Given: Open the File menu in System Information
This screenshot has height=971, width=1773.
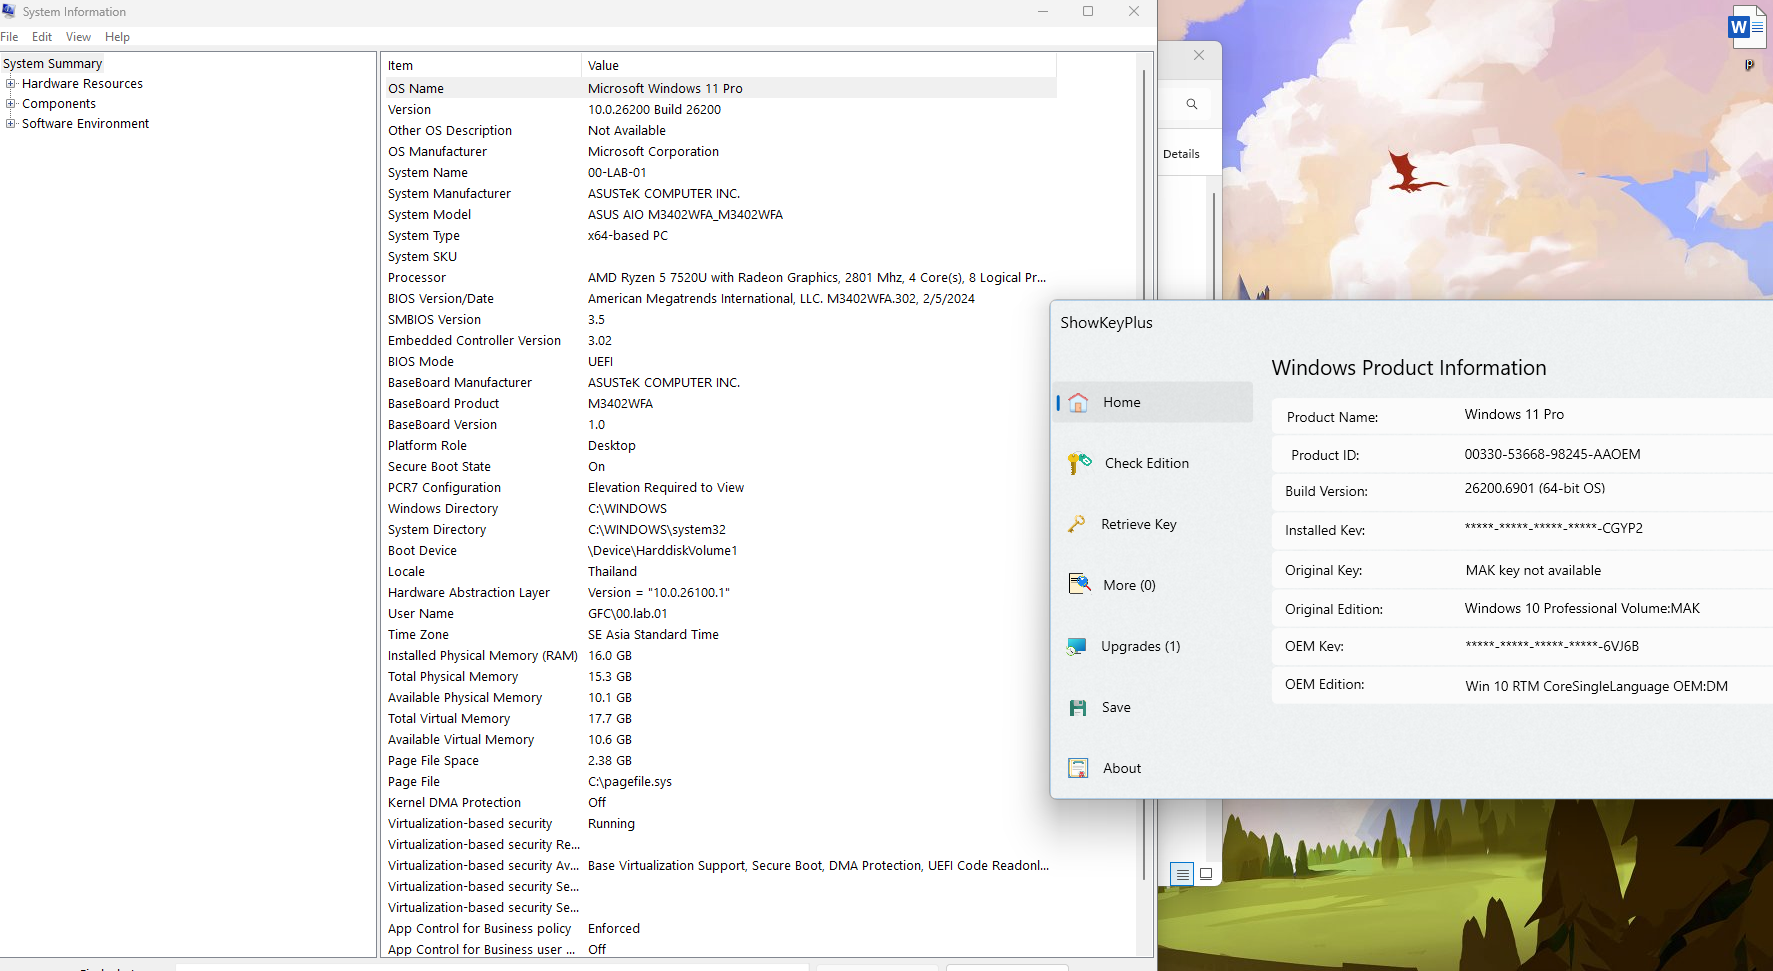Looking at the screenshot, I should click(x=10, y=37).
